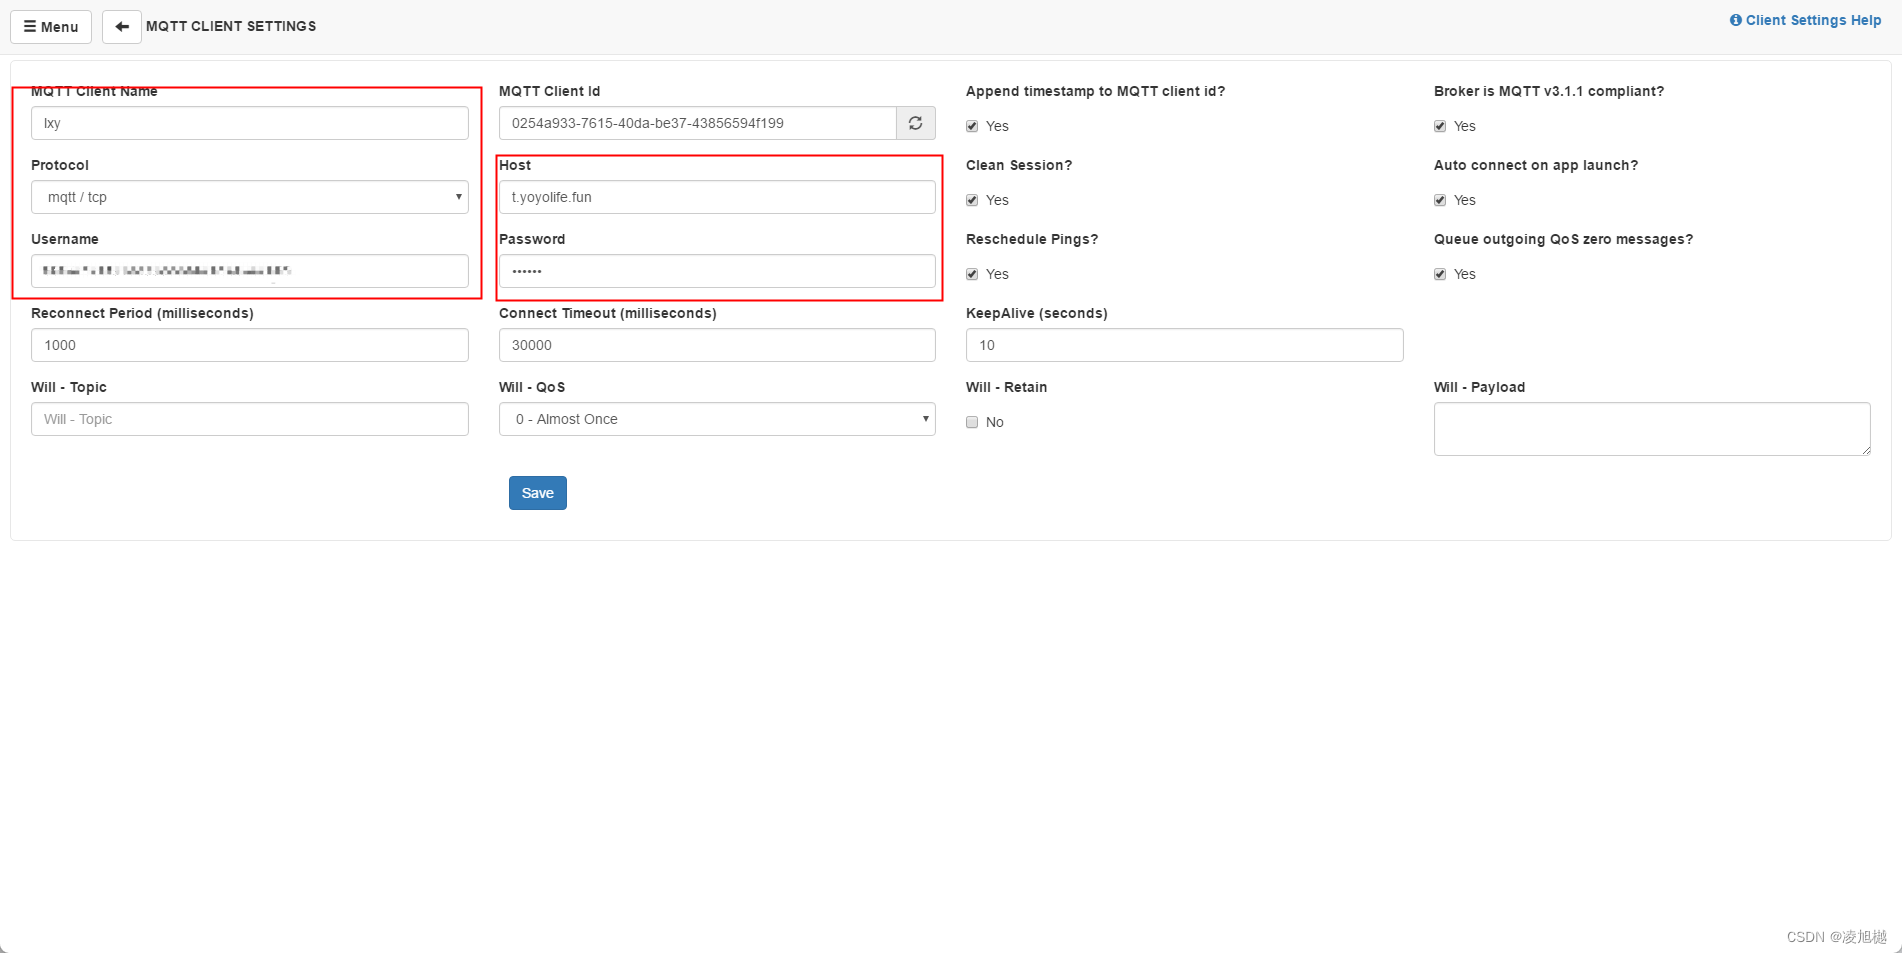
Task: Click the Will - QoS dropdown arrow
Action: 925,419
